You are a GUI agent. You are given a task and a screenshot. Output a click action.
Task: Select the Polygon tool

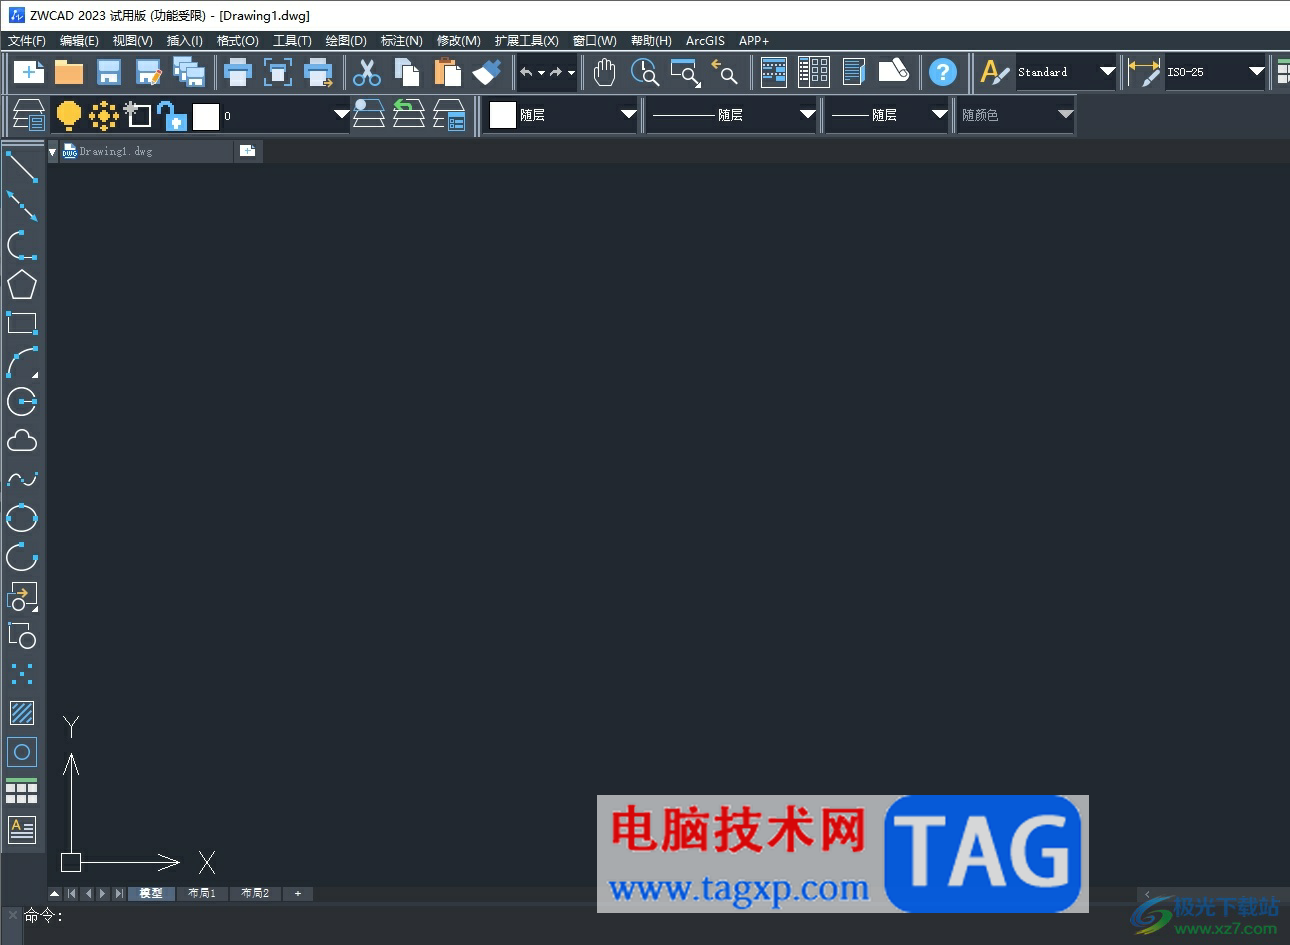(x=22, y=285)
